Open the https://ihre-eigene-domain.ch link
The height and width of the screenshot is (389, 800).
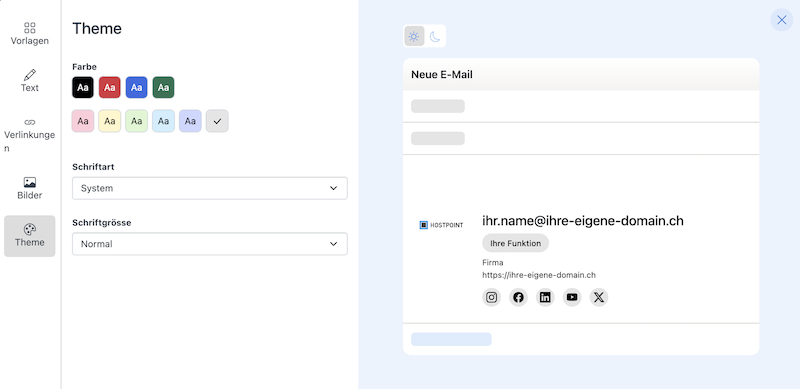pyautogui.click(x=539, y=275)
